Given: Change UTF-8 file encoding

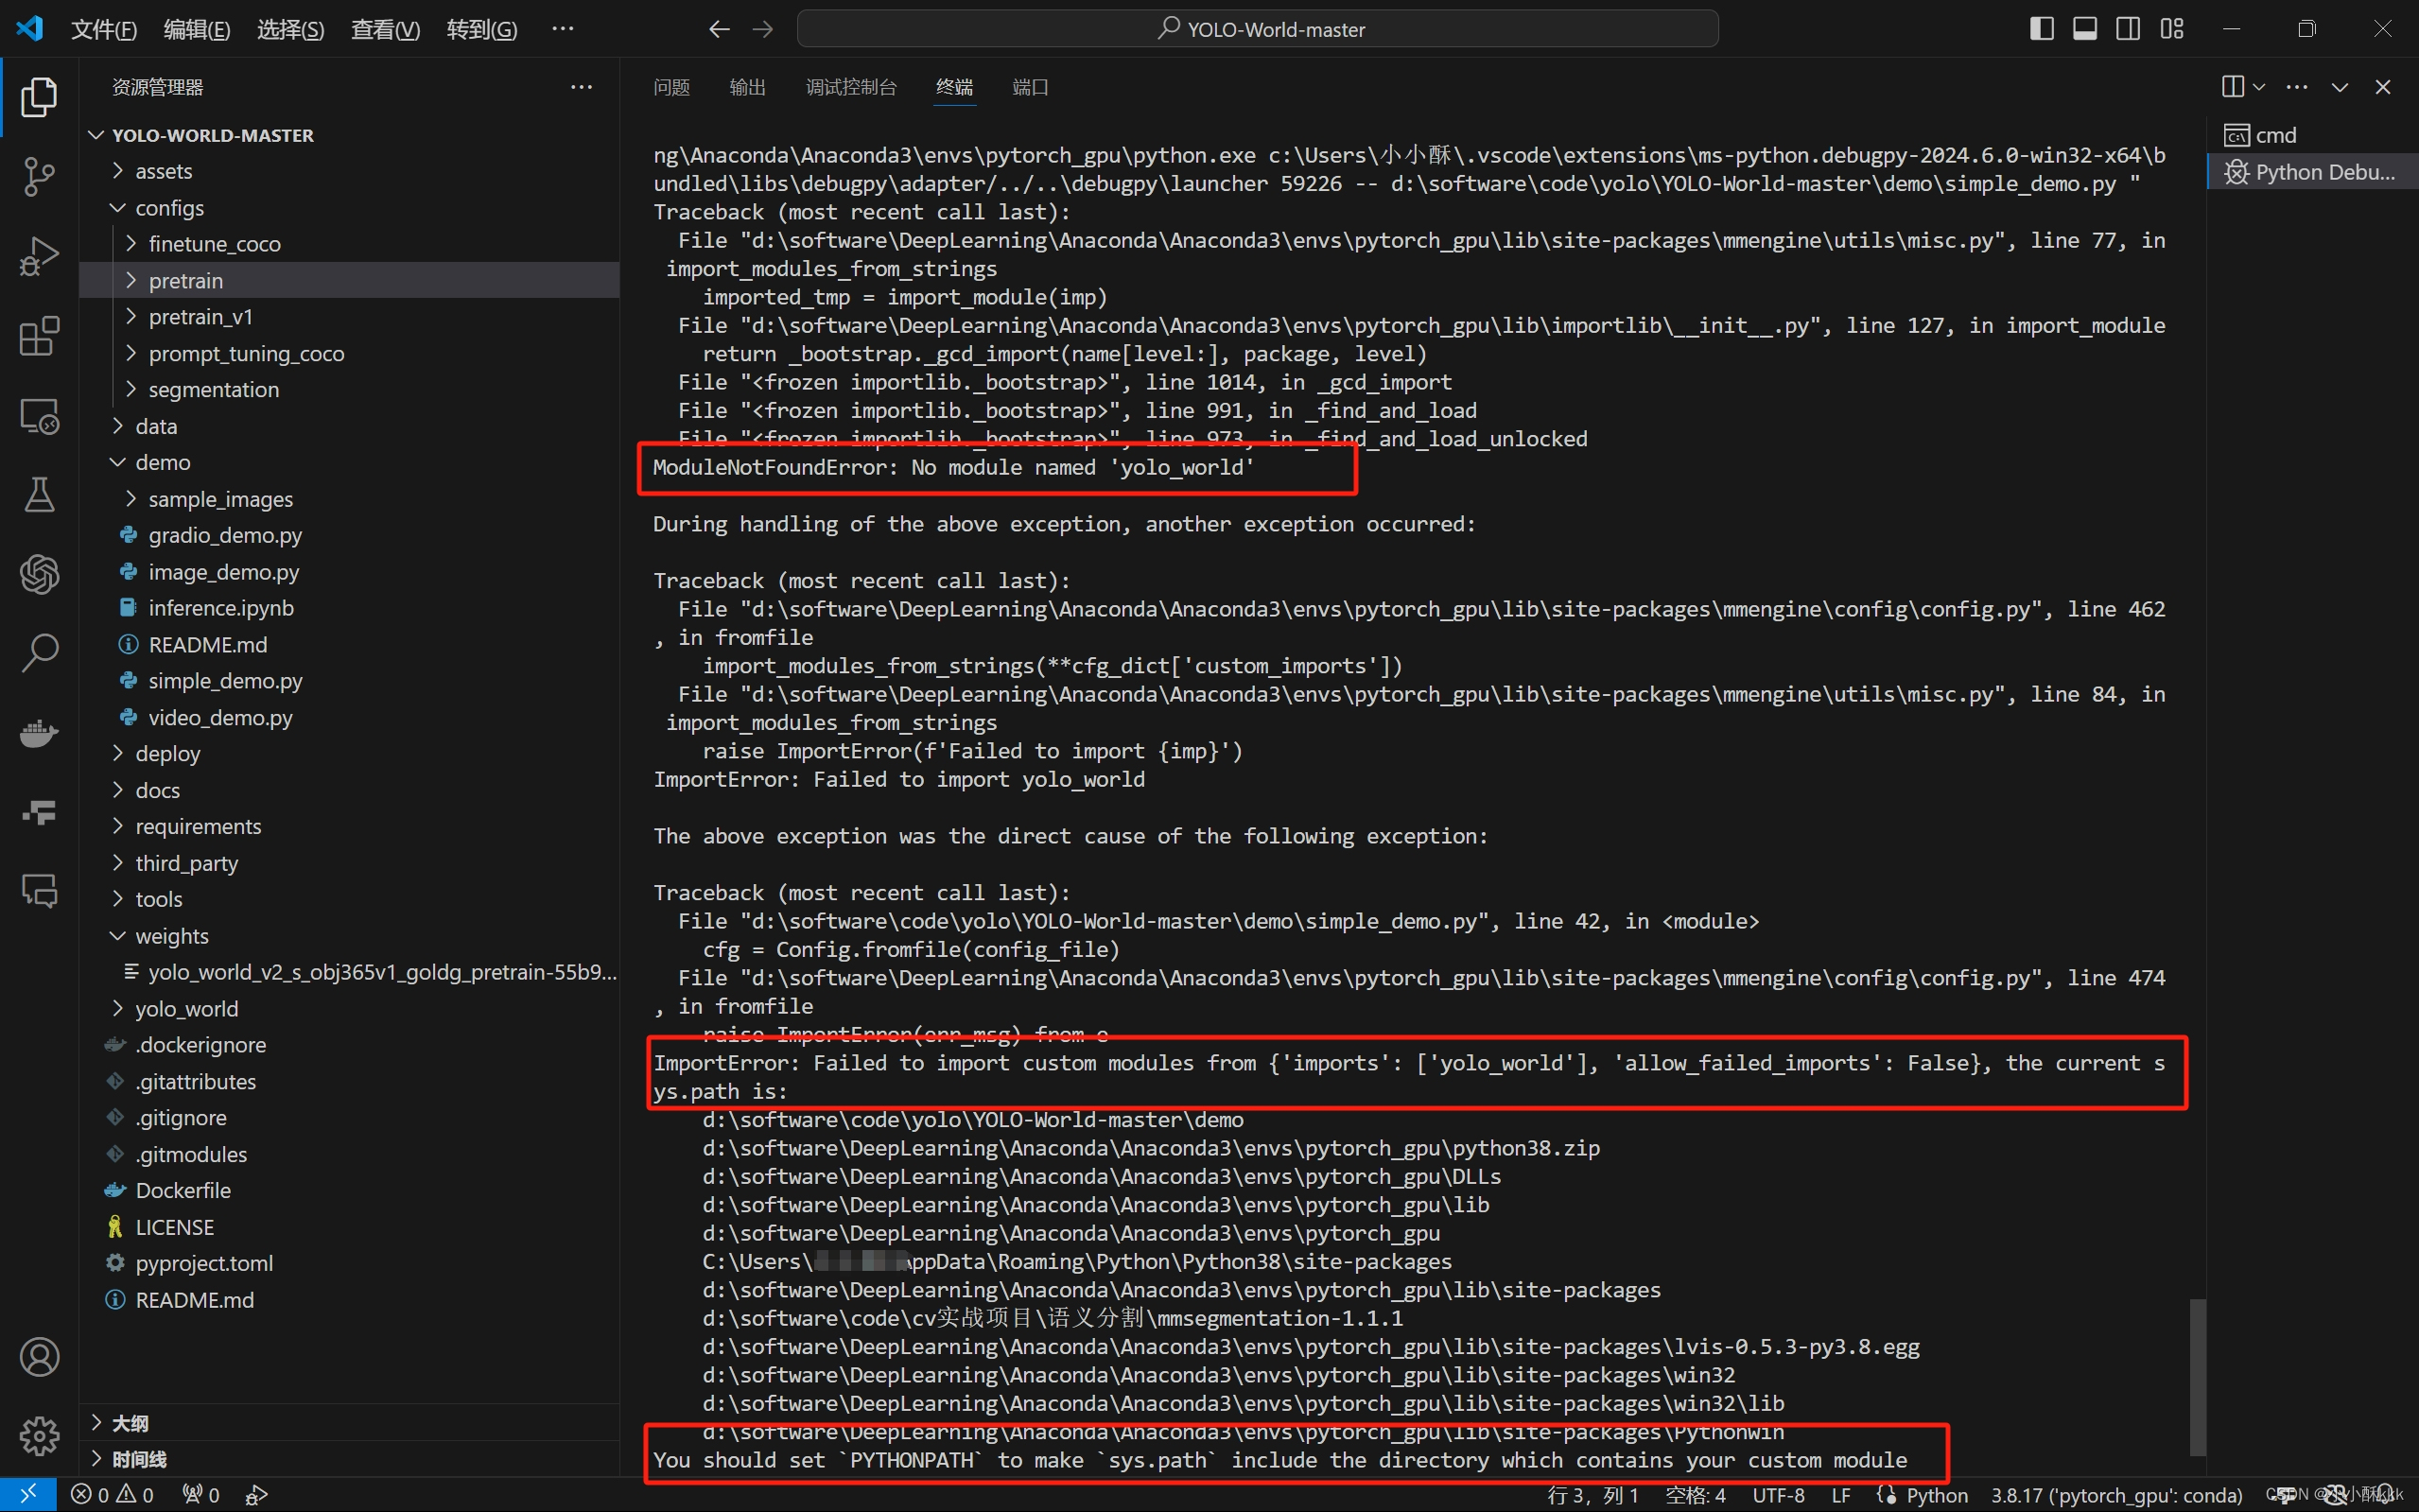Looking at the screenshot, I should coord(1778,1495).
